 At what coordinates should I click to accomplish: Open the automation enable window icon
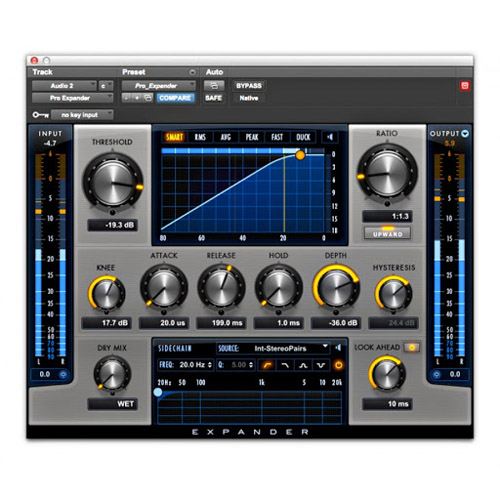[214, 86]
